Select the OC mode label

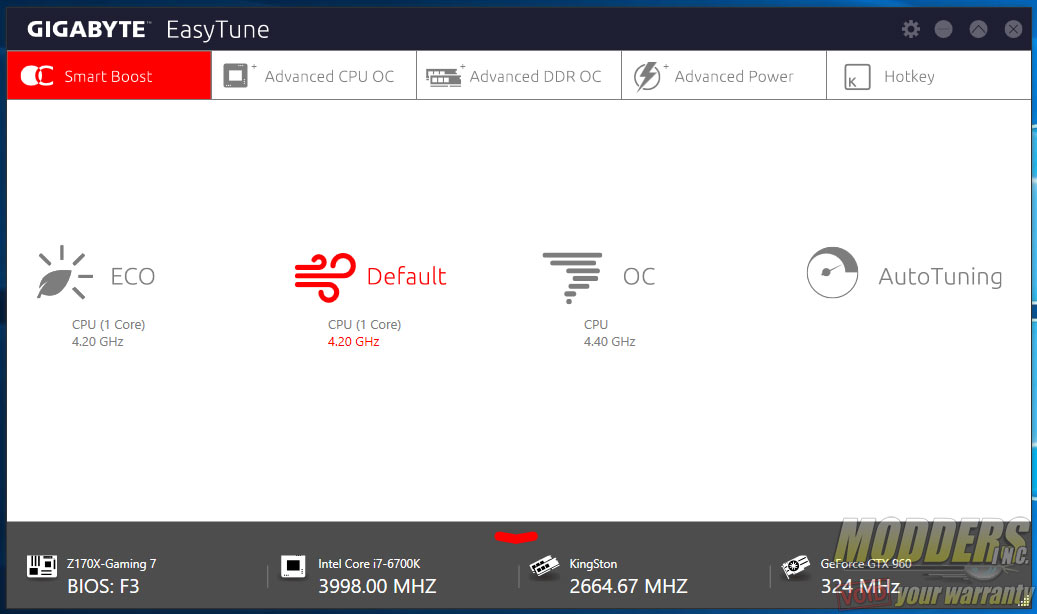coord(639,277)
